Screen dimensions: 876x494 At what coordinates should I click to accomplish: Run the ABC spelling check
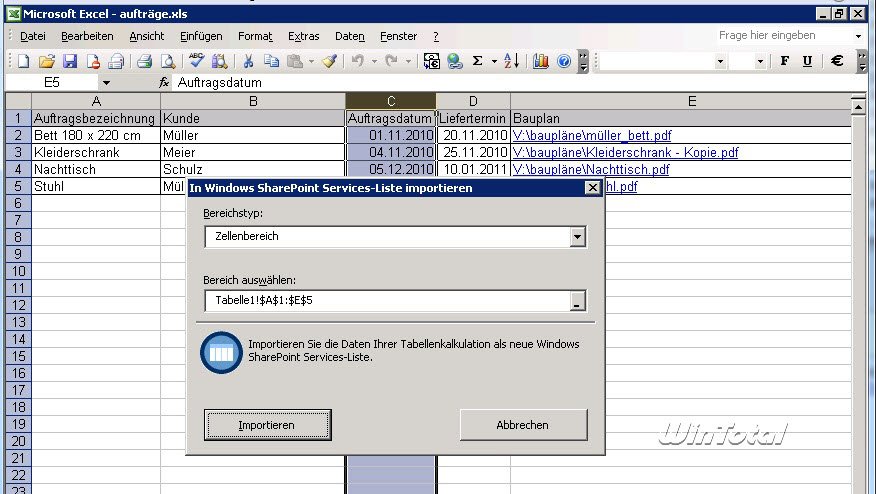[x=197, y=61]
